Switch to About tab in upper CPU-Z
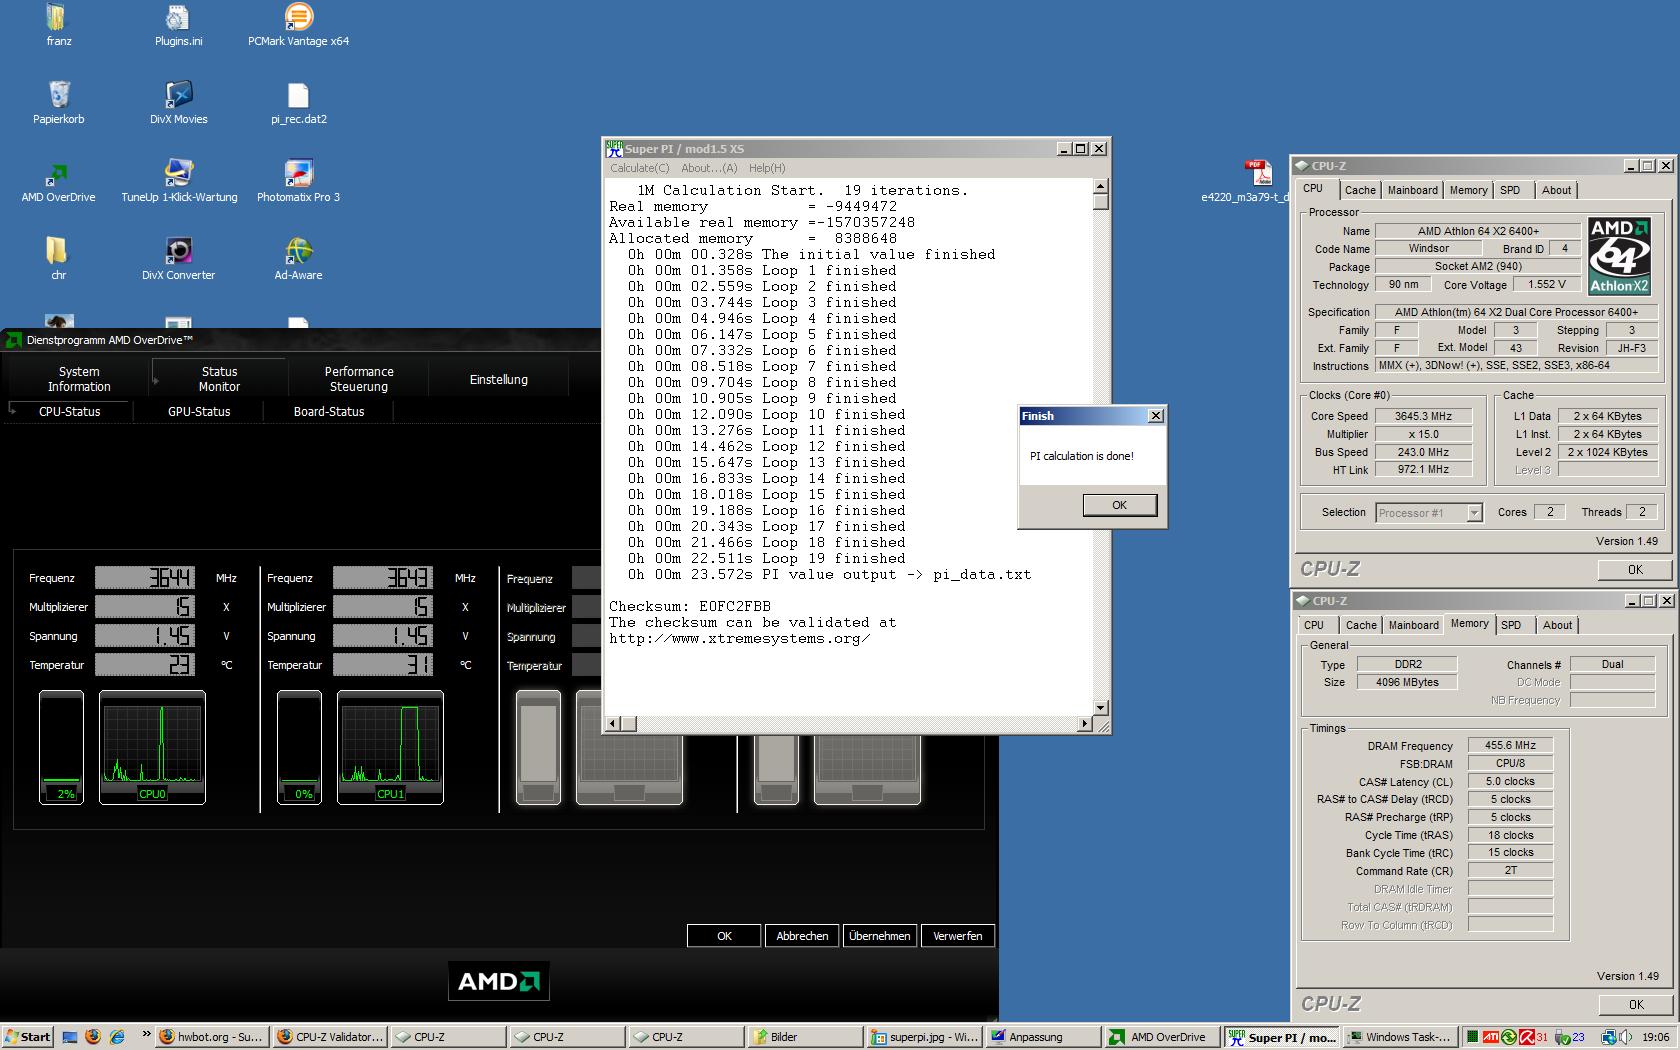Screen dimensions: 1680x1050 pos(1556,190)
